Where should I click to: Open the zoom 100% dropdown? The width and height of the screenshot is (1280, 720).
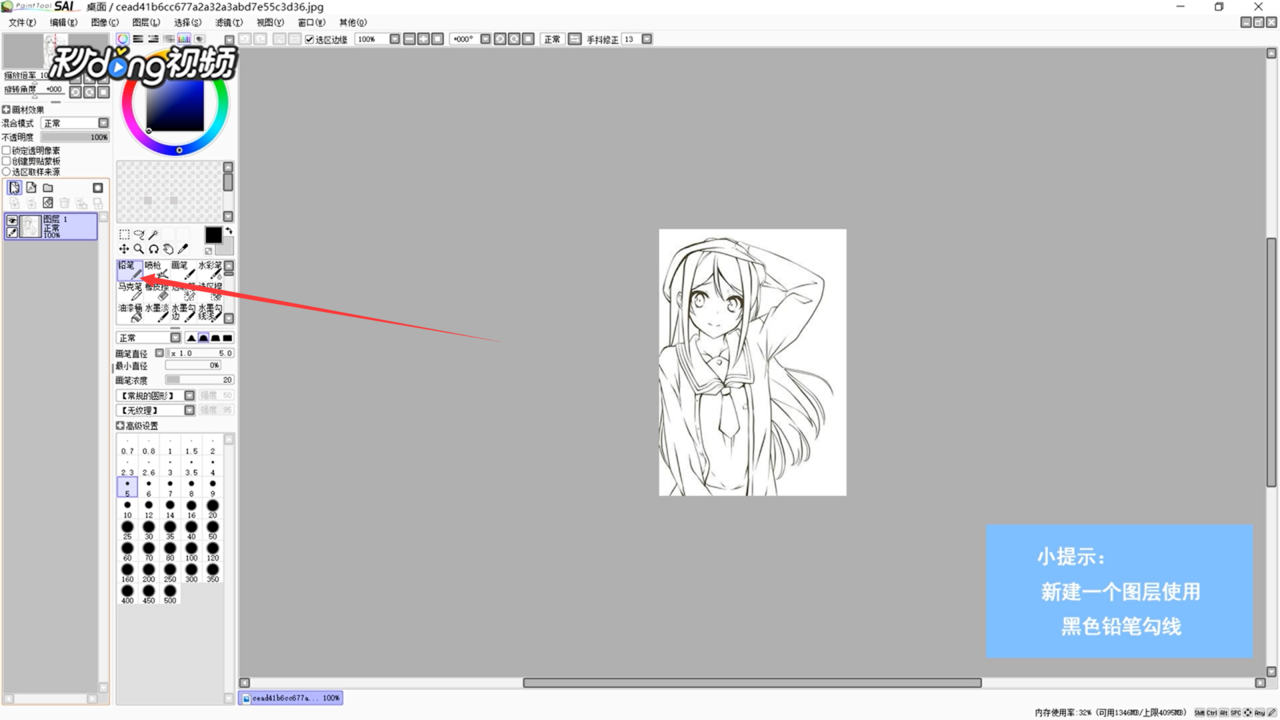(394, 39)
